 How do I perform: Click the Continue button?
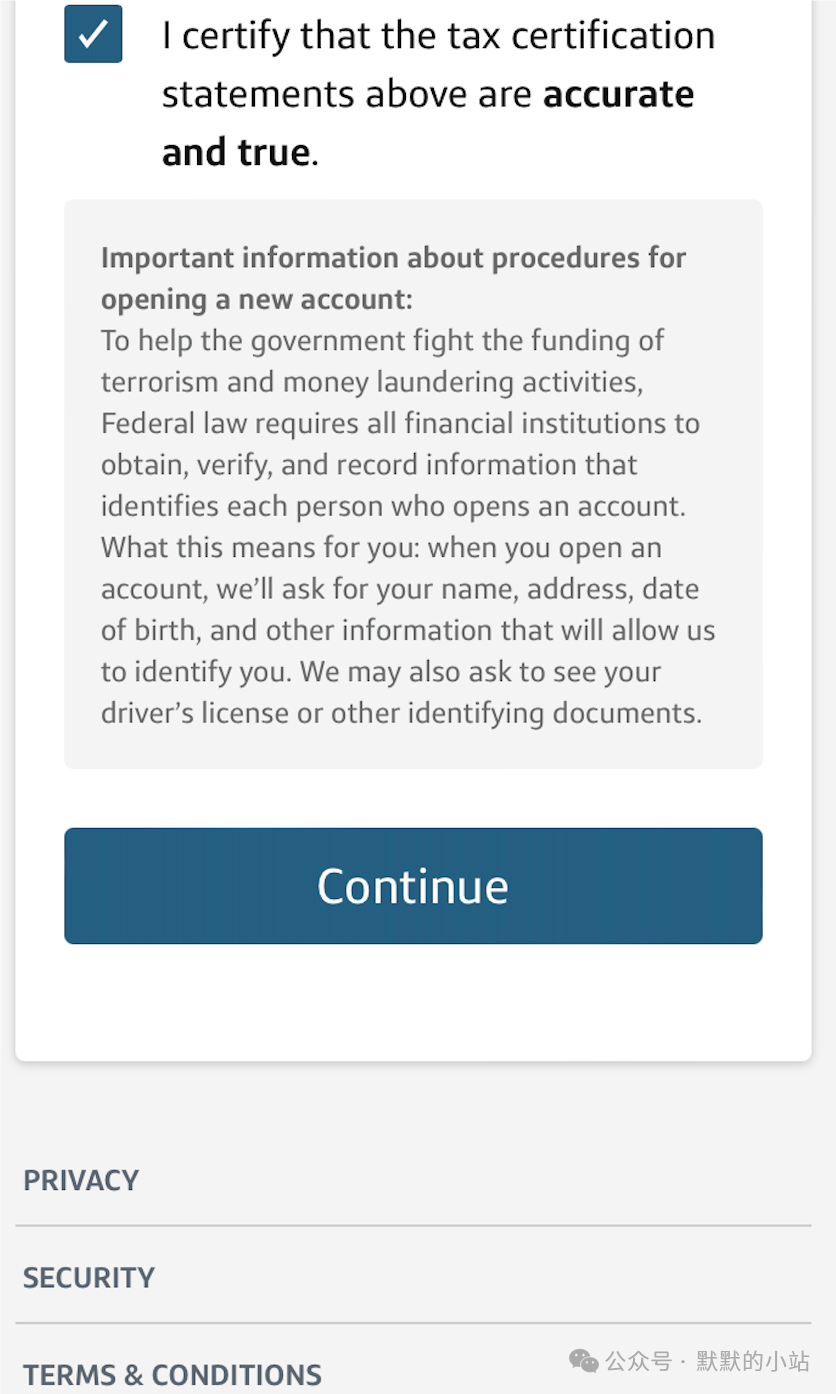tap(413, 886)
